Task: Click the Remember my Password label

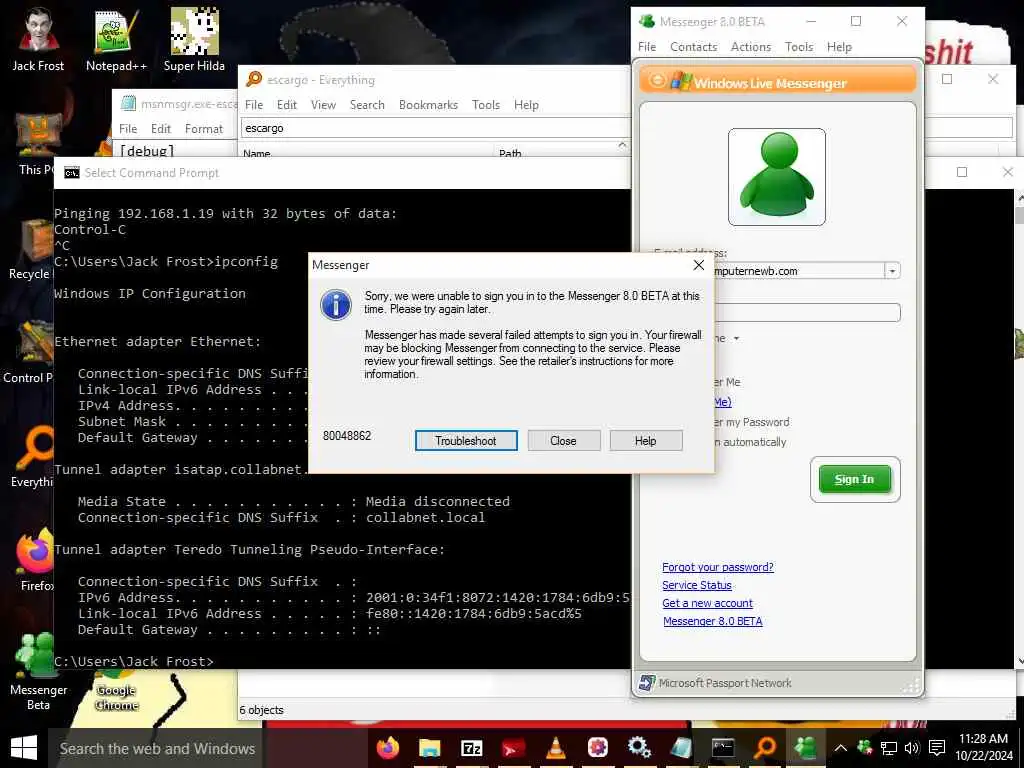Action: (x=752, y=423)
